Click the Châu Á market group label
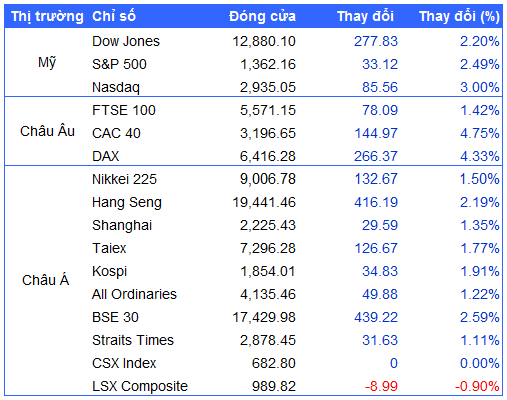The height and width of the screenshot is (400, 507). point(46,280)
